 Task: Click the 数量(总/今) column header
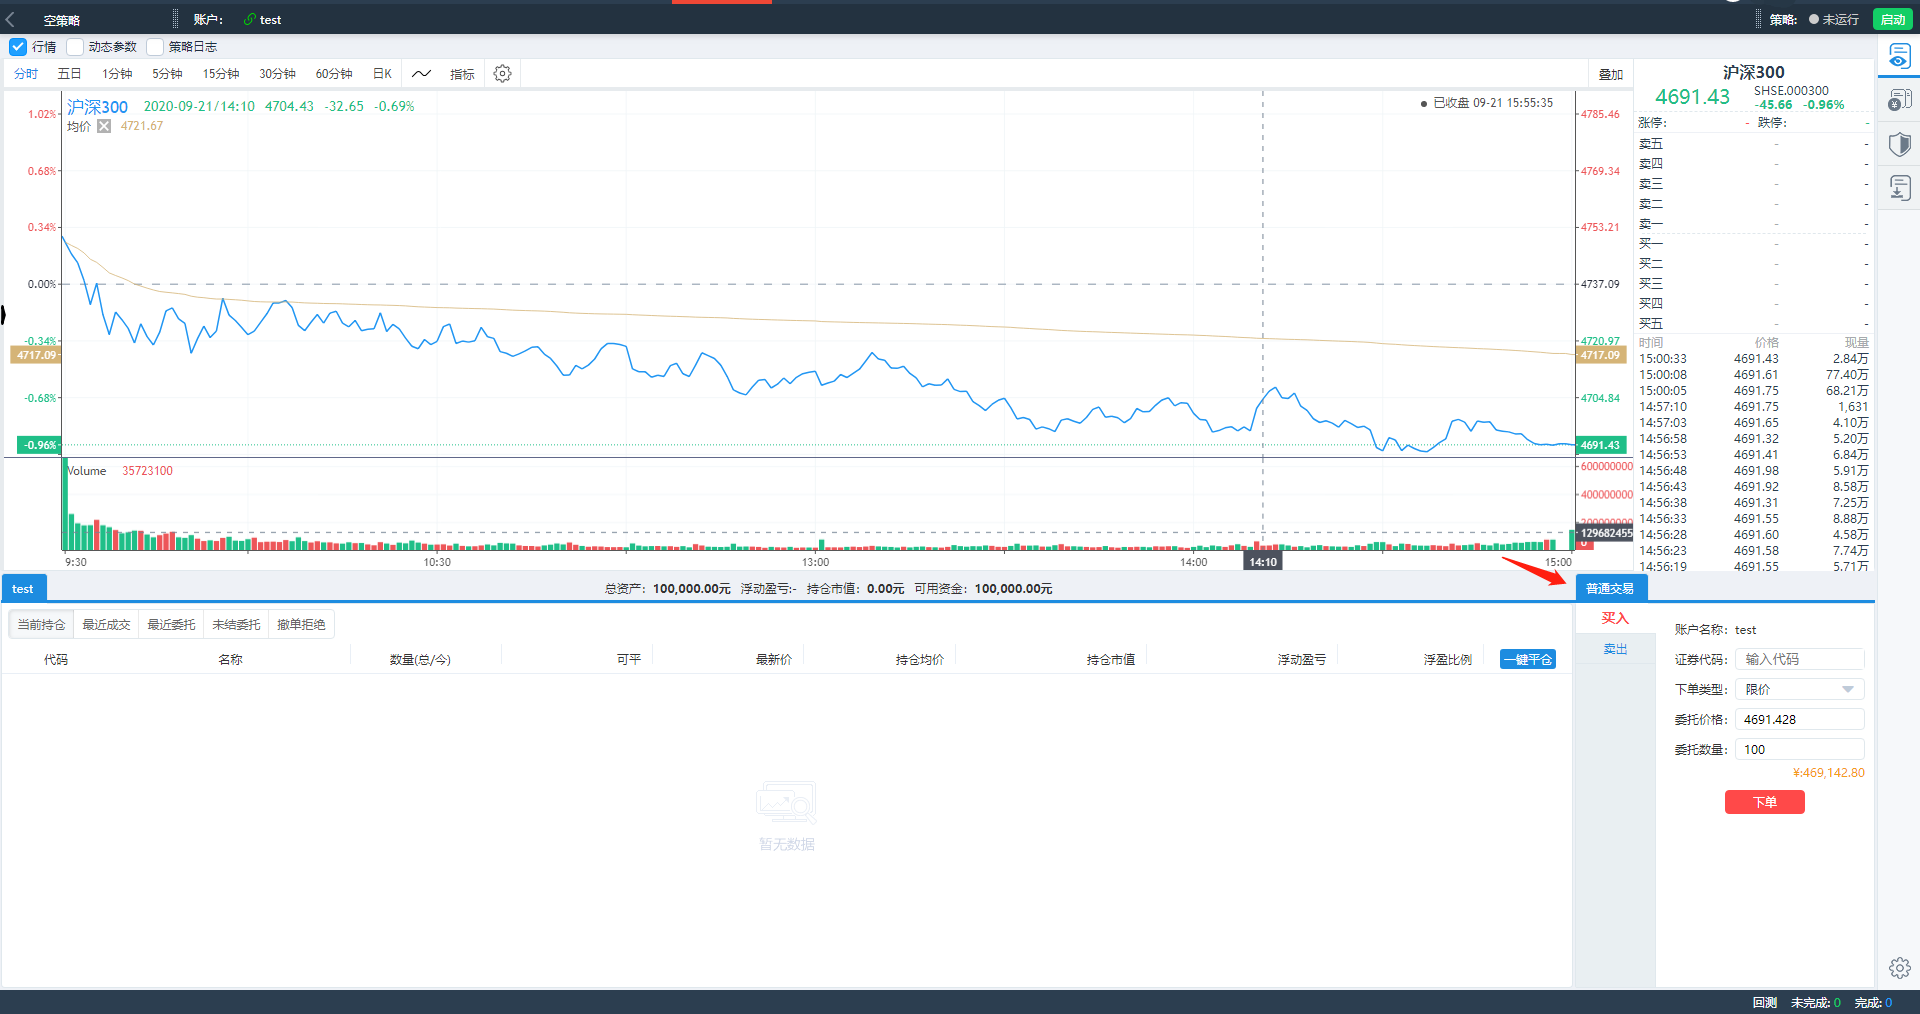420,659
